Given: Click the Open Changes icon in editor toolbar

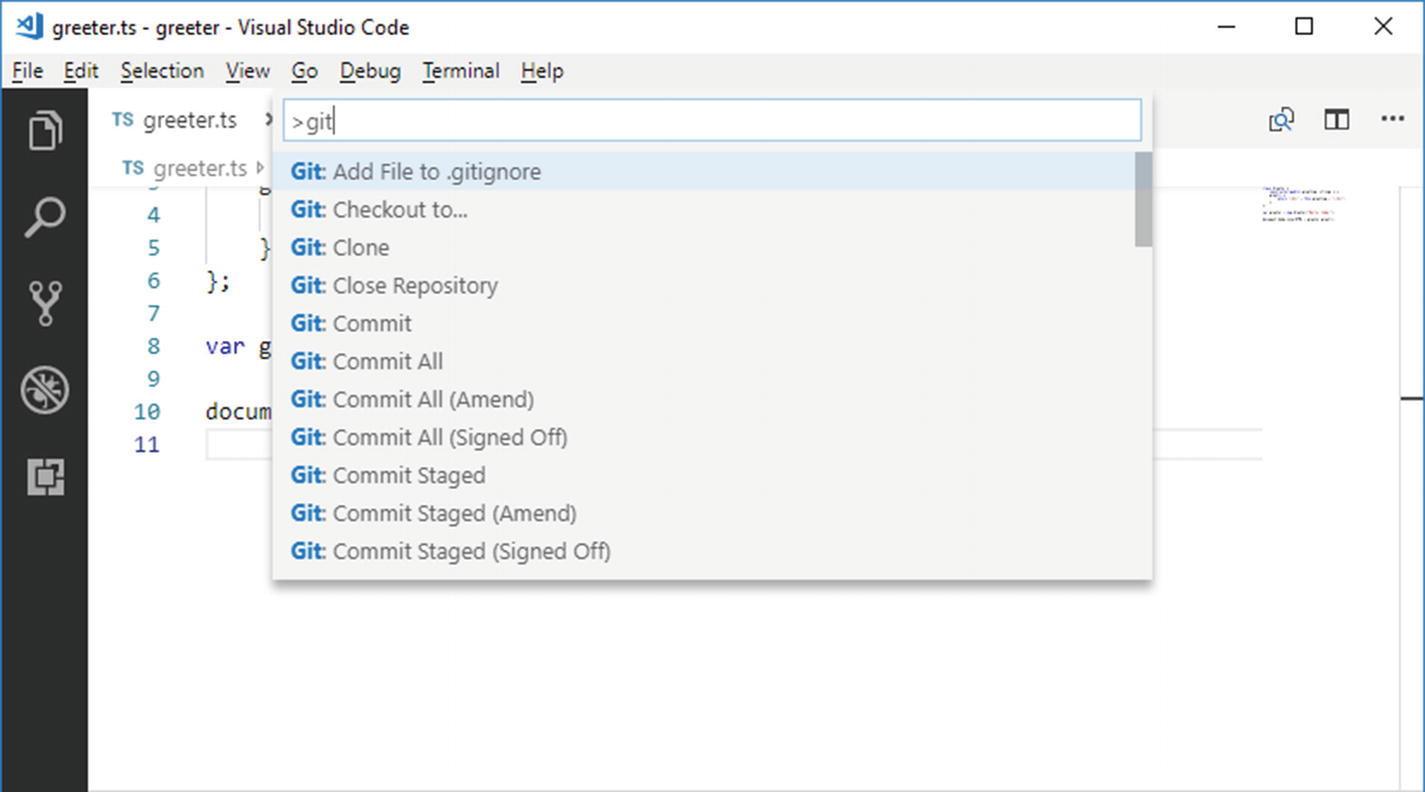Looking at the screenshot, I should click(1281, 120).
